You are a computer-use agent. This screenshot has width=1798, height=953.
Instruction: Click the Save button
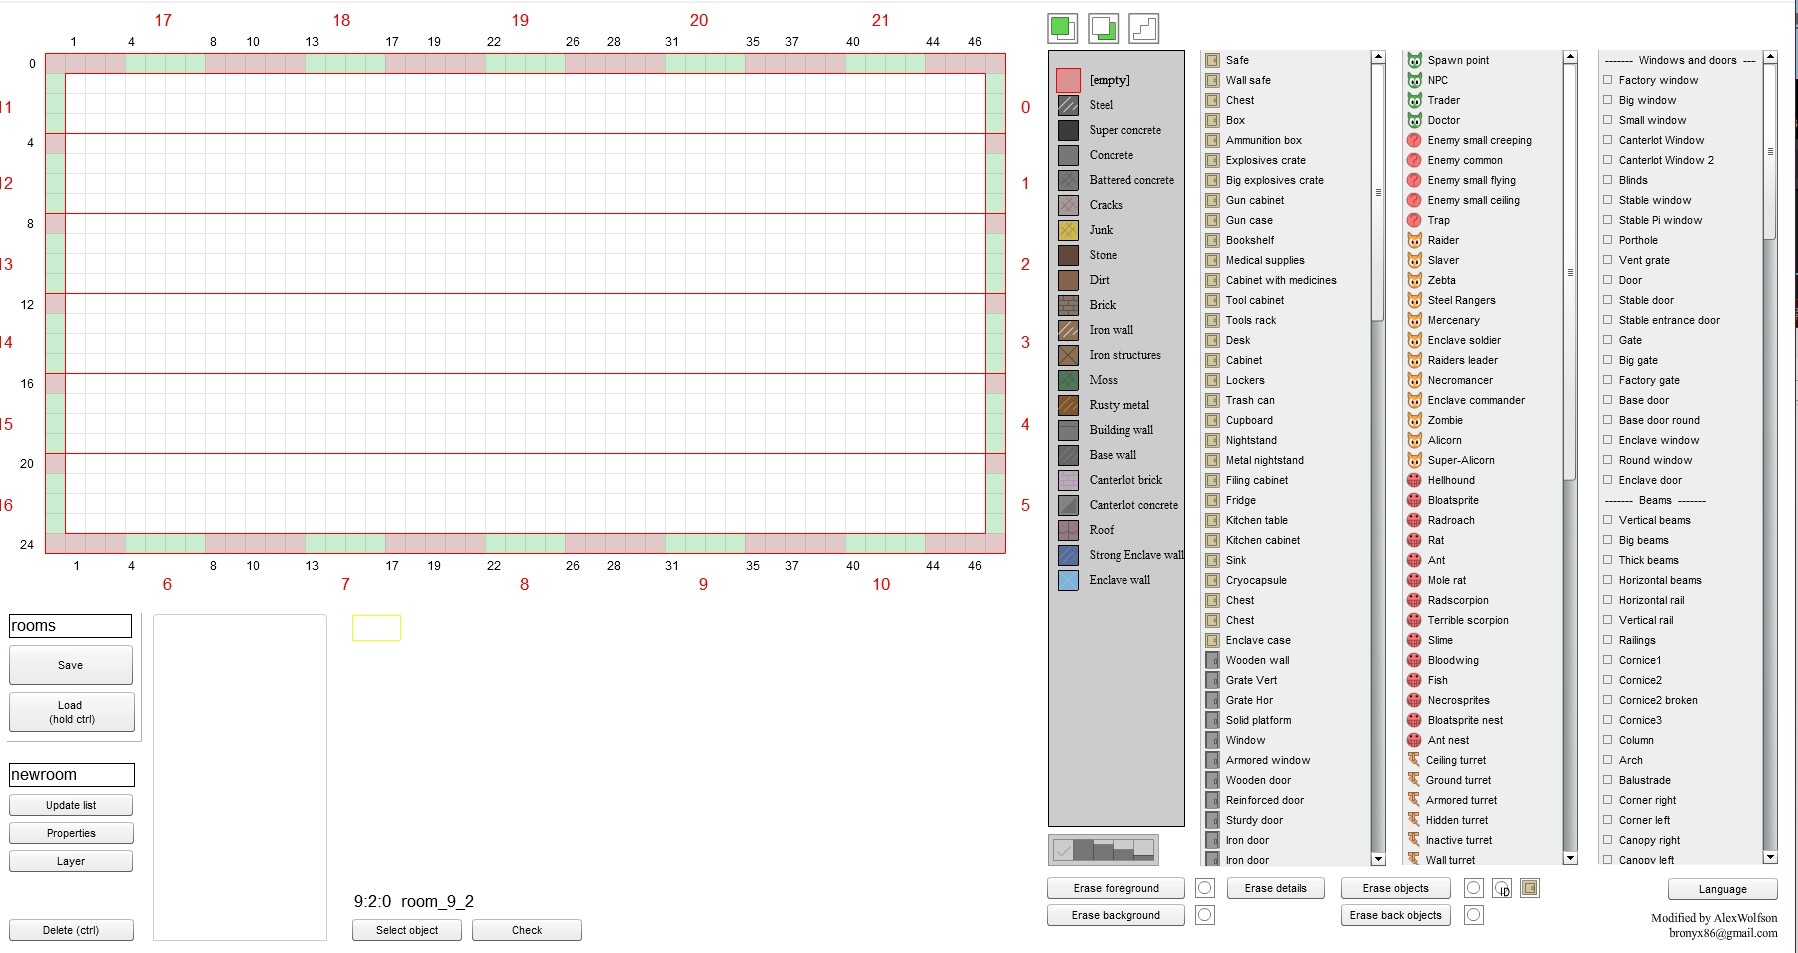click(x=70, y=664)
